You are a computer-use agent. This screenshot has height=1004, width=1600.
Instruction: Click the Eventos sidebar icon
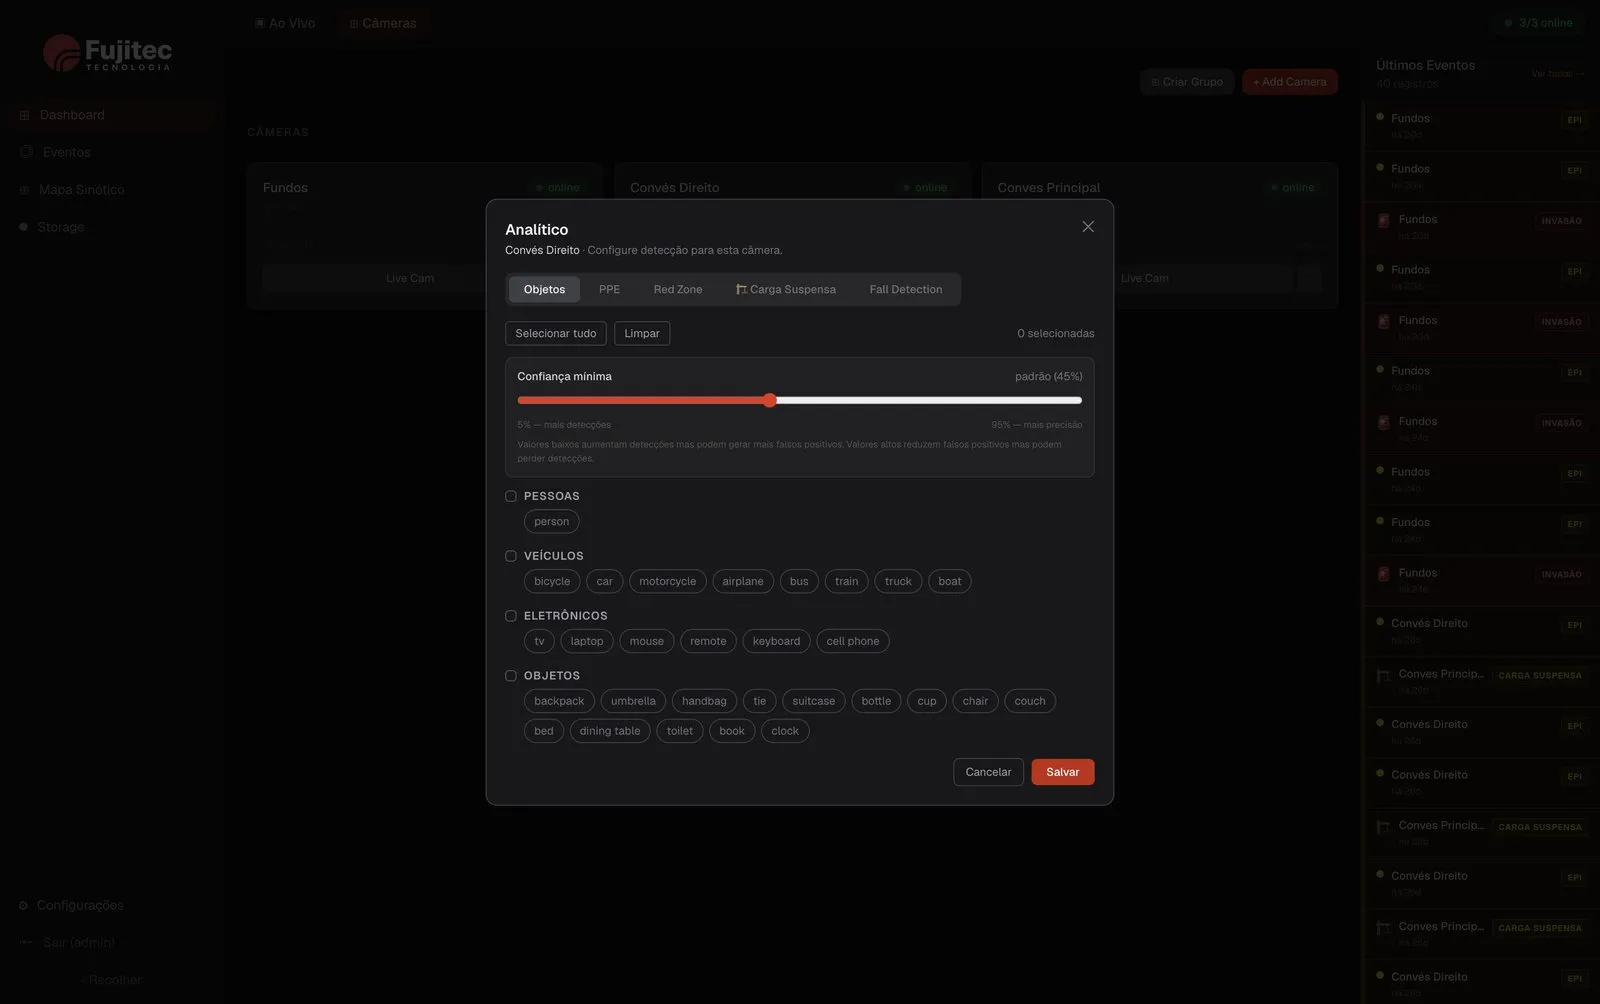pos(26,152)
